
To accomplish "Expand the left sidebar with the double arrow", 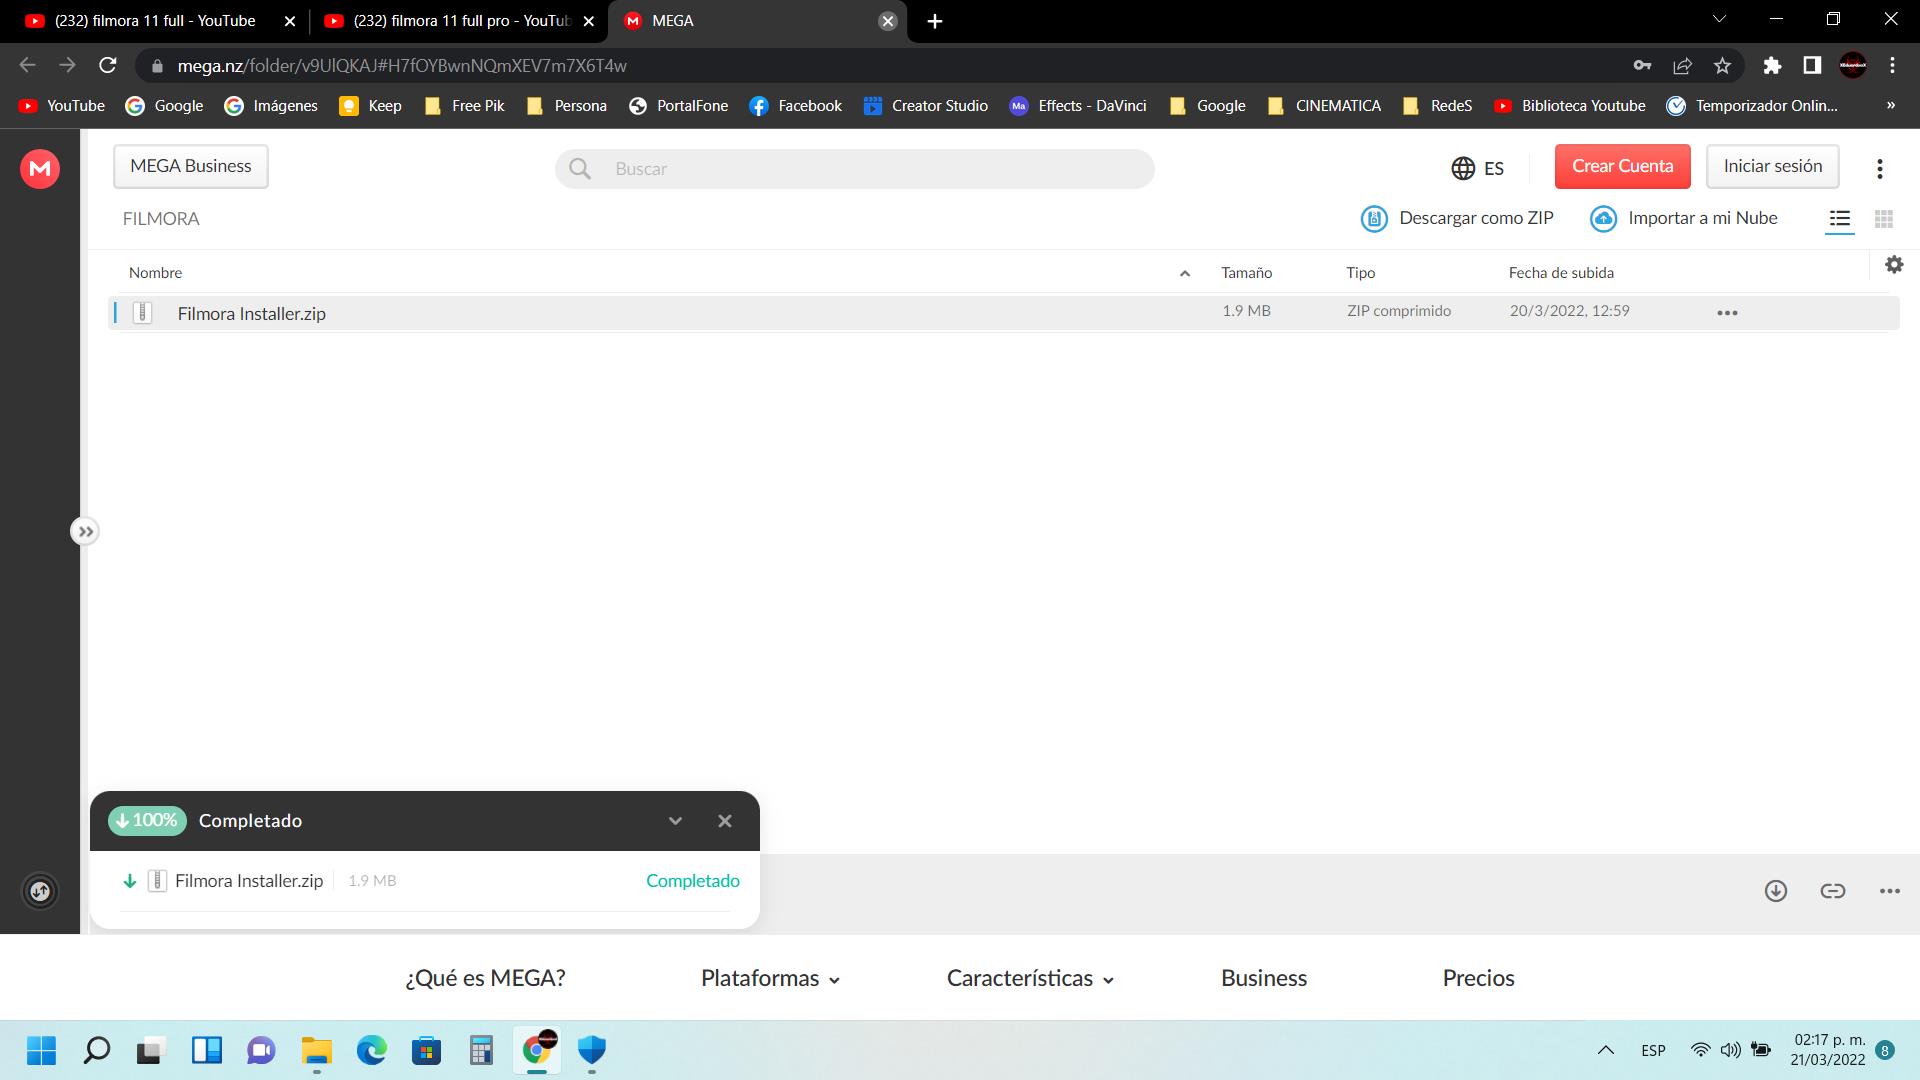I will click(85, 532).
